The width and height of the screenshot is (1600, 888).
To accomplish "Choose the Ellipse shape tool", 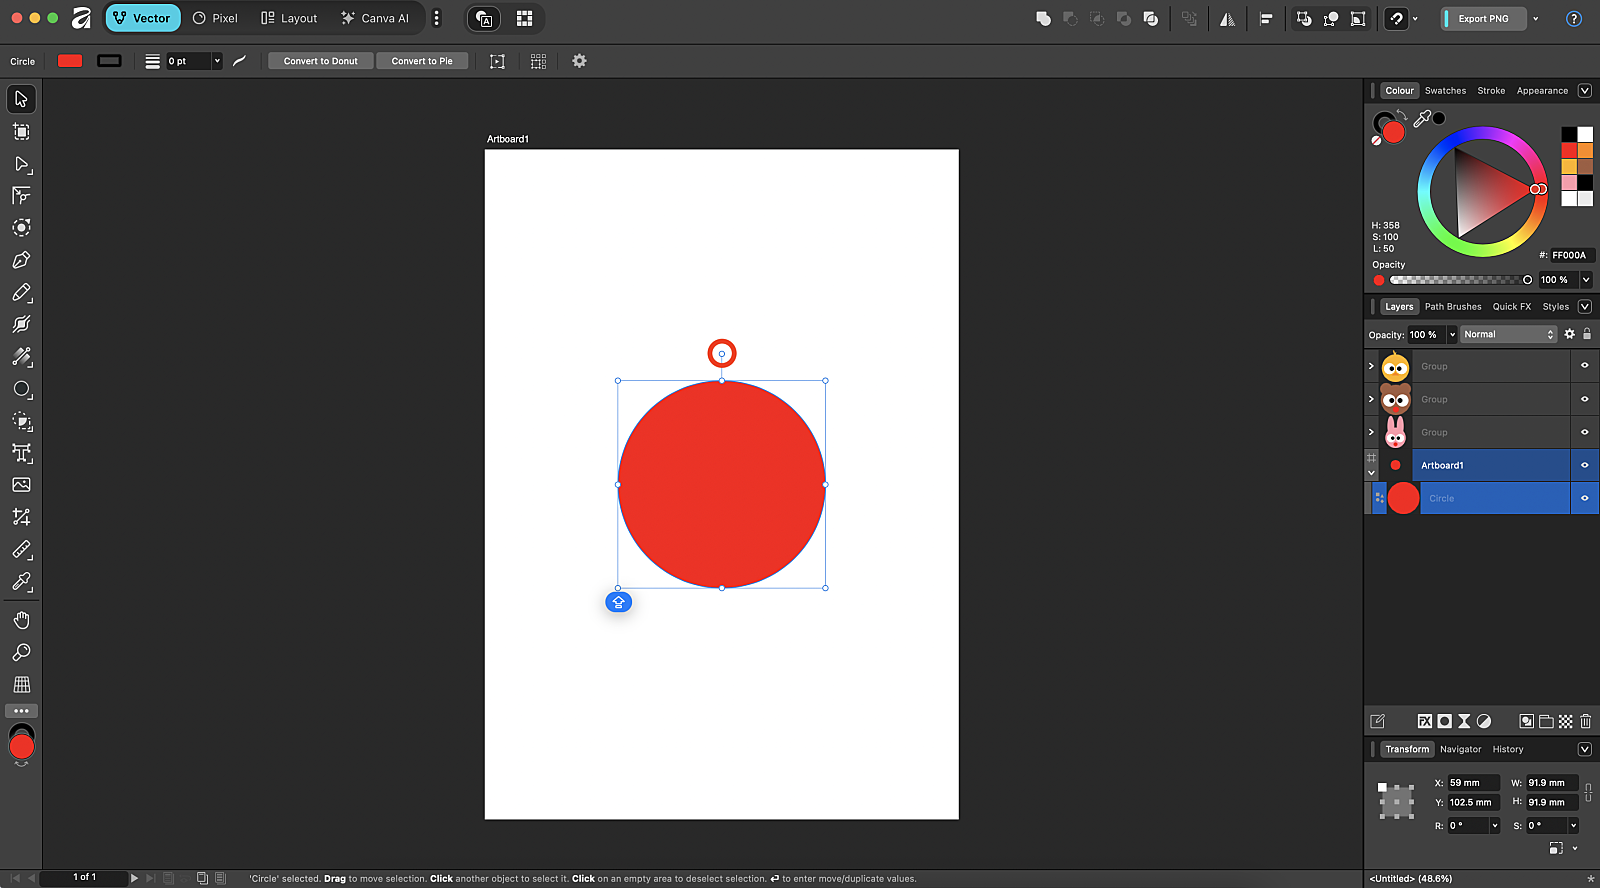I will pos(21,389).
